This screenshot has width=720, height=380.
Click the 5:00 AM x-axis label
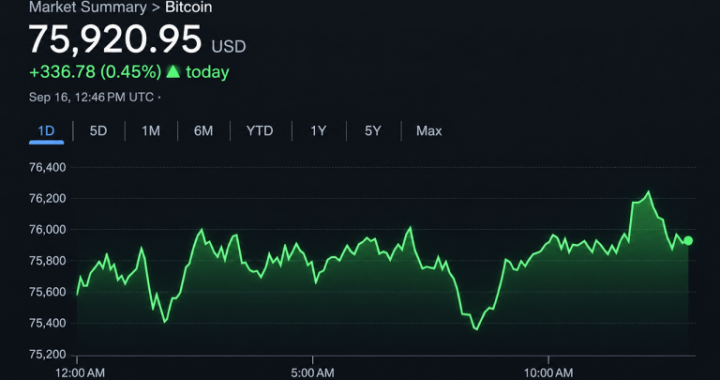(313, 373)
